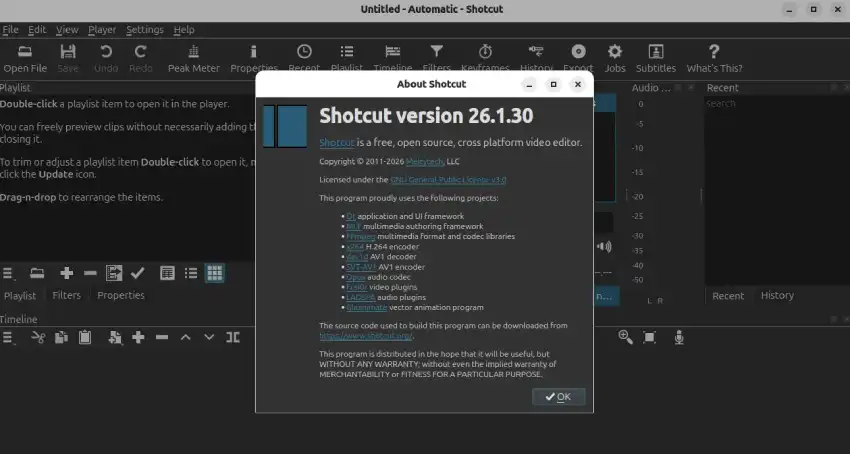Screen dimensions: 850x454
Task: Click the player volume speaker icon
Action: coord(604,247)
